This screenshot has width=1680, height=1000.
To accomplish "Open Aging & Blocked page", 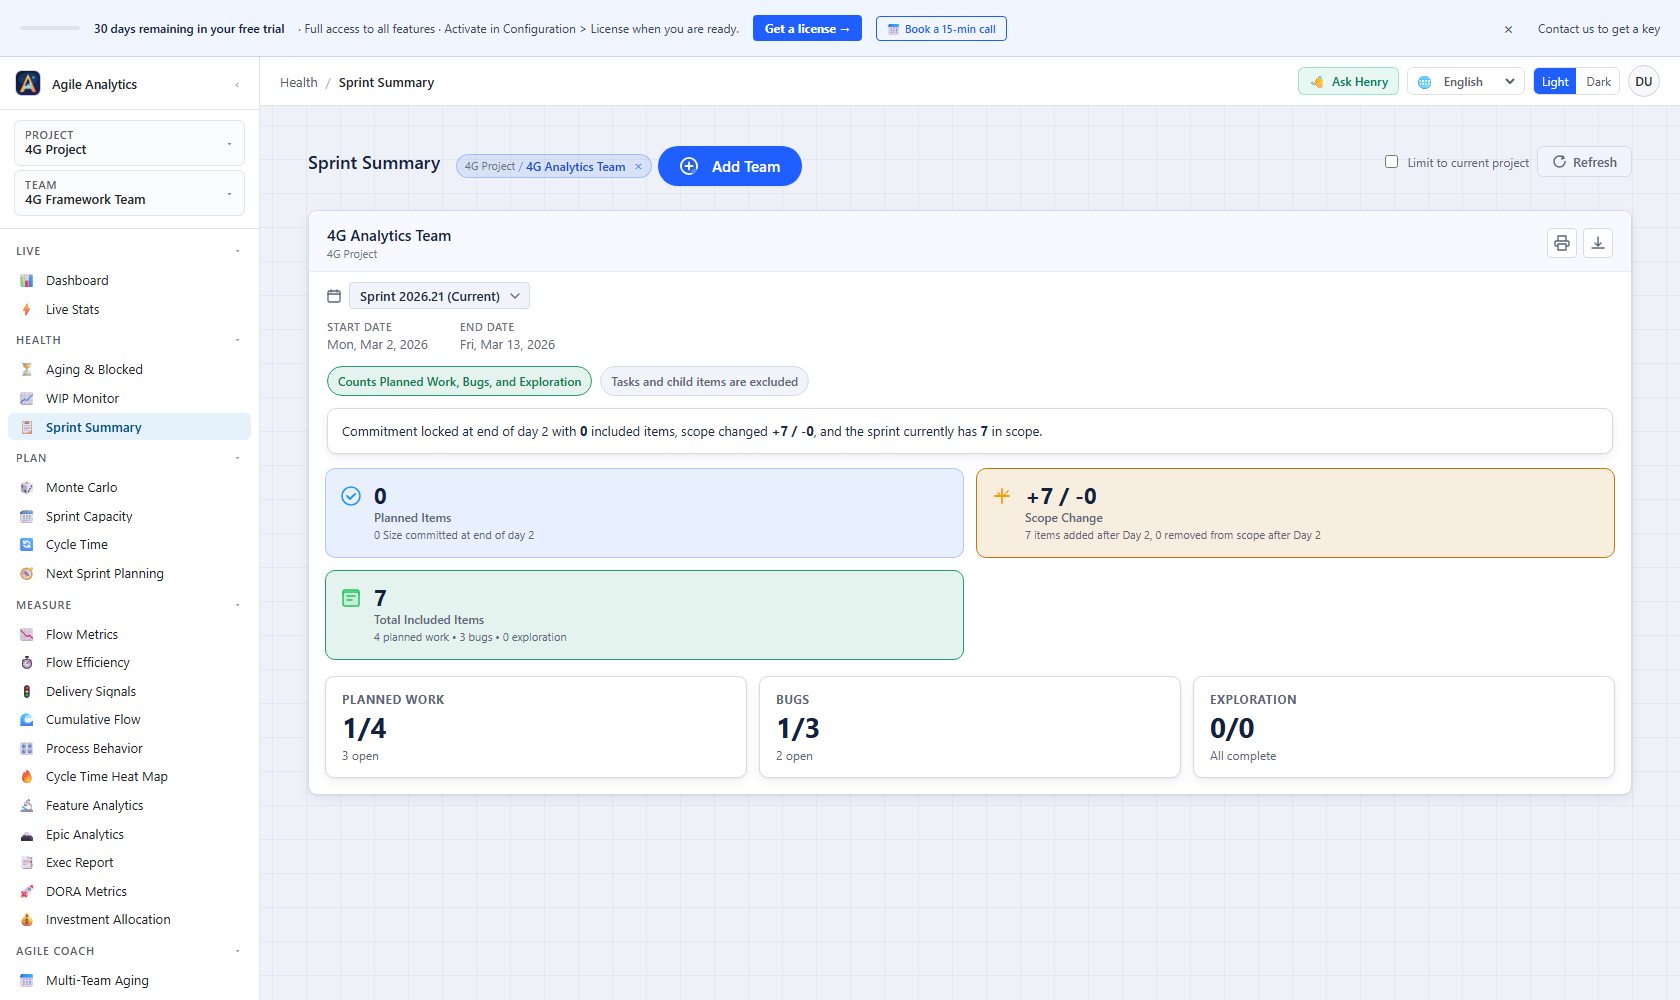I will coord(129,370).
